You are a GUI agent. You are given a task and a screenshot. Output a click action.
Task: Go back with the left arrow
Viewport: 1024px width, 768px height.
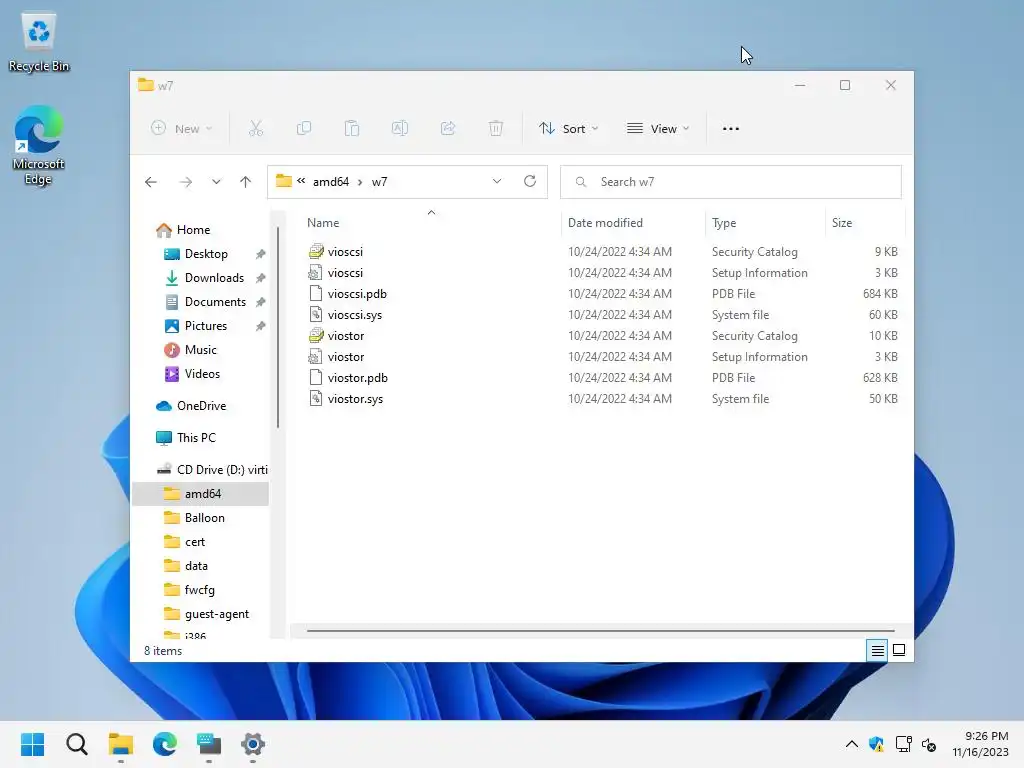151,182
